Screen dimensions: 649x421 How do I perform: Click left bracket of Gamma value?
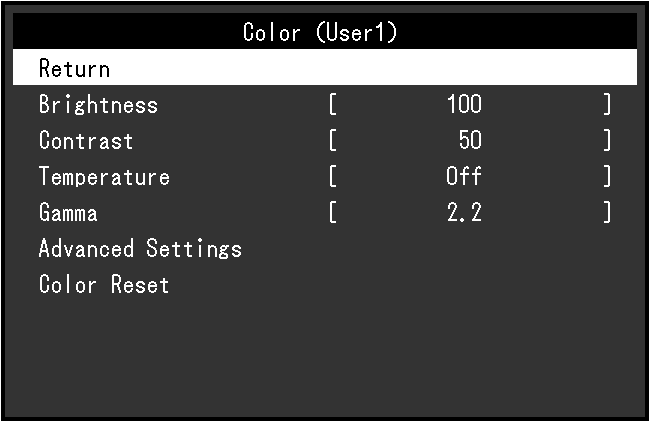click(x=332, y=213)
